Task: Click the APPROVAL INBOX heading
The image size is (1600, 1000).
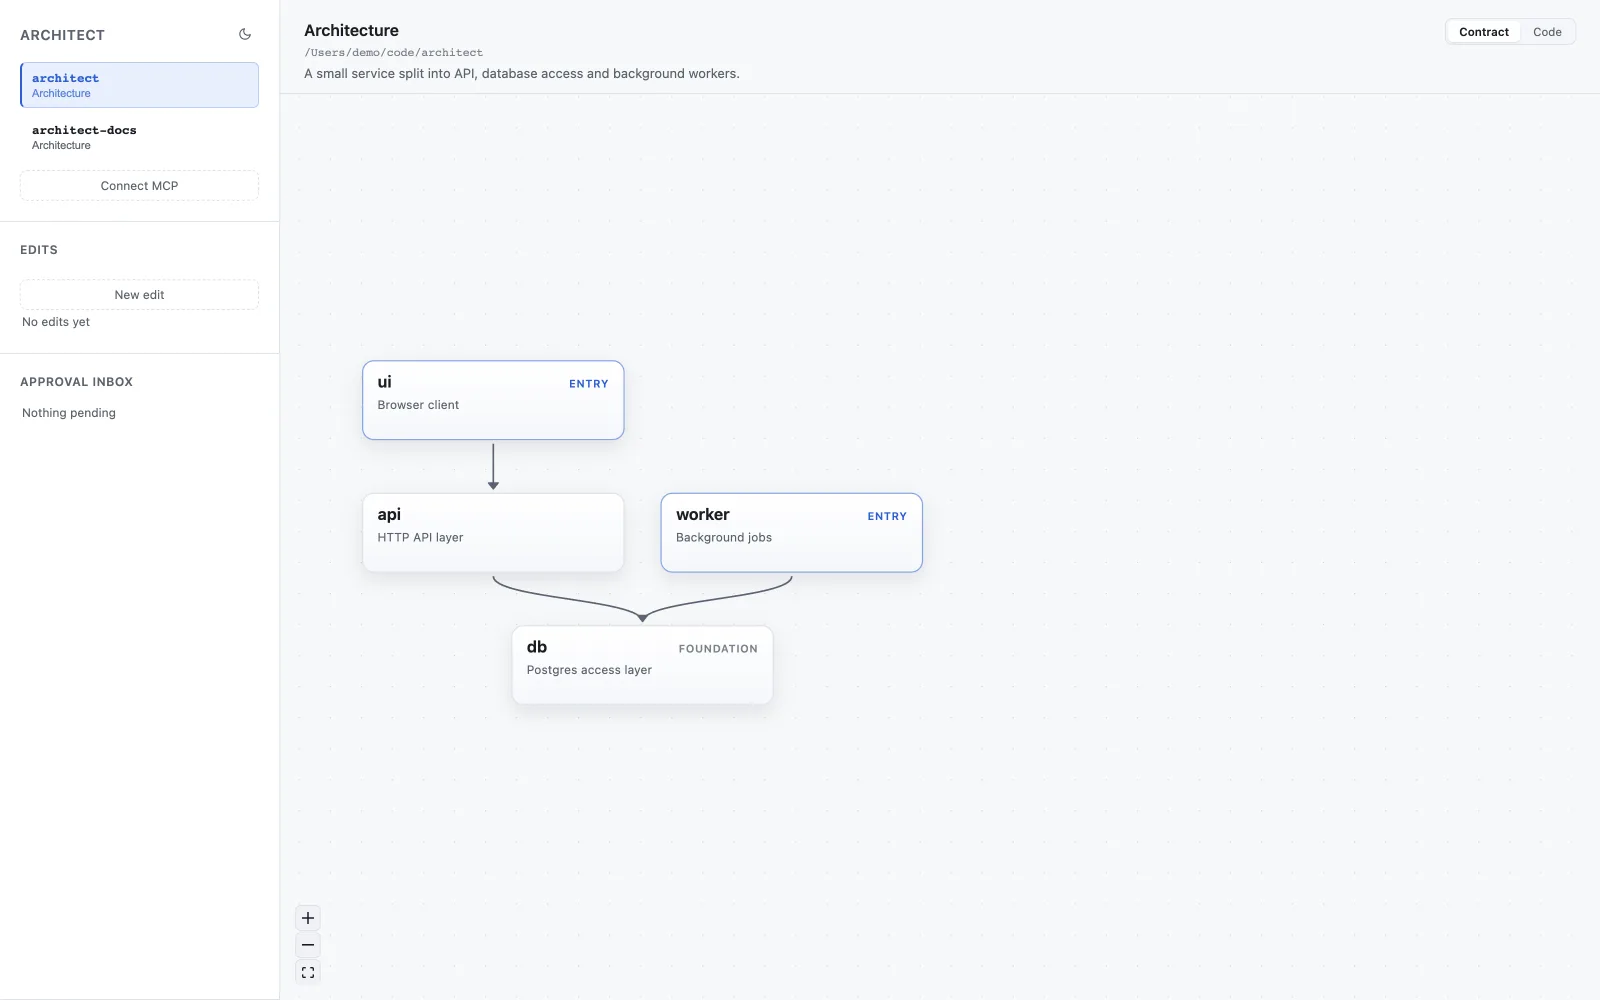Action: (x=76, y=382)
